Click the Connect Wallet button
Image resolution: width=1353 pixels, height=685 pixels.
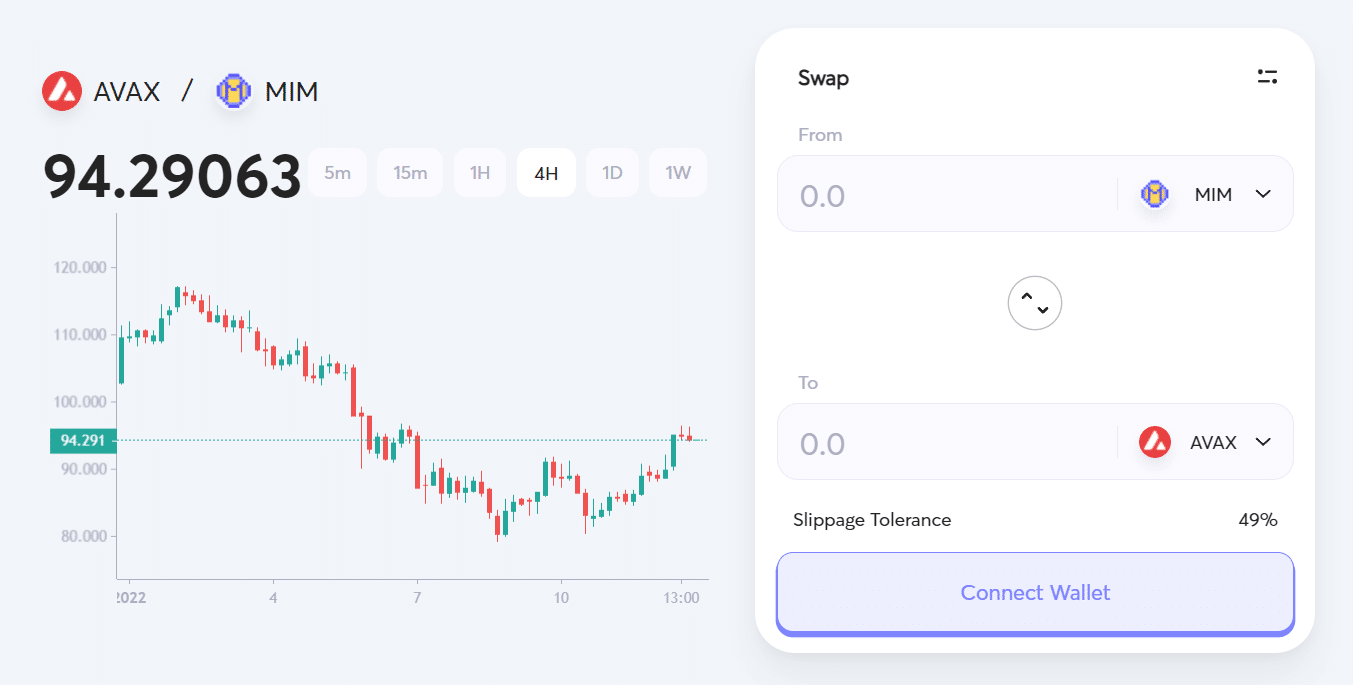click(x=1035, y=593)
